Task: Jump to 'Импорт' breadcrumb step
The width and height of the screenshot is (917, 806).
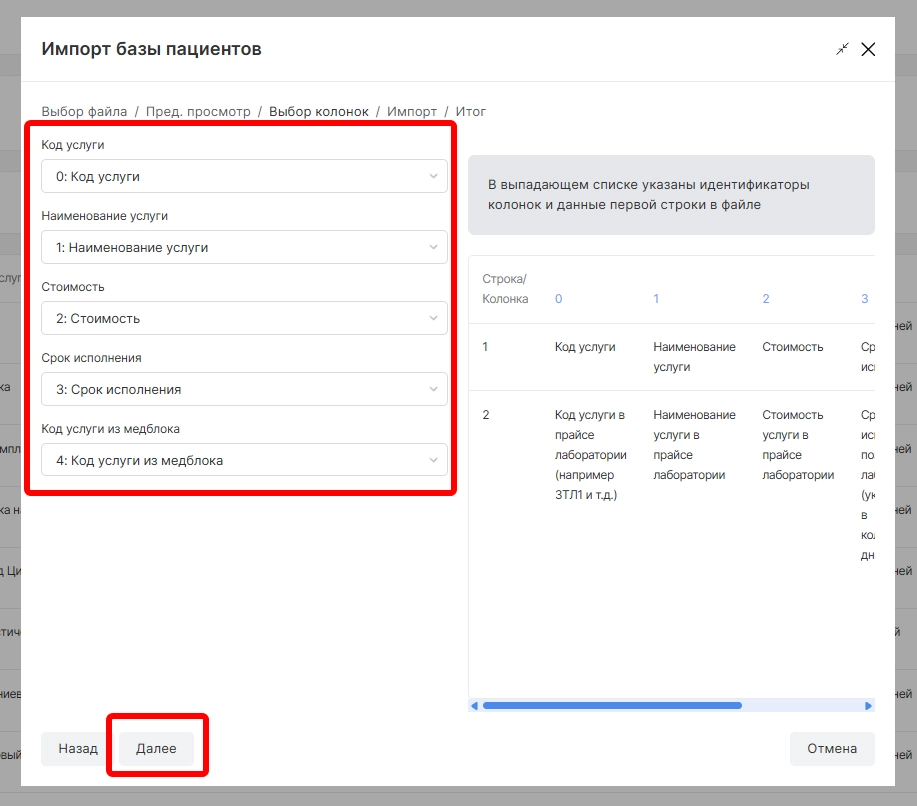Action: (412, 112)
